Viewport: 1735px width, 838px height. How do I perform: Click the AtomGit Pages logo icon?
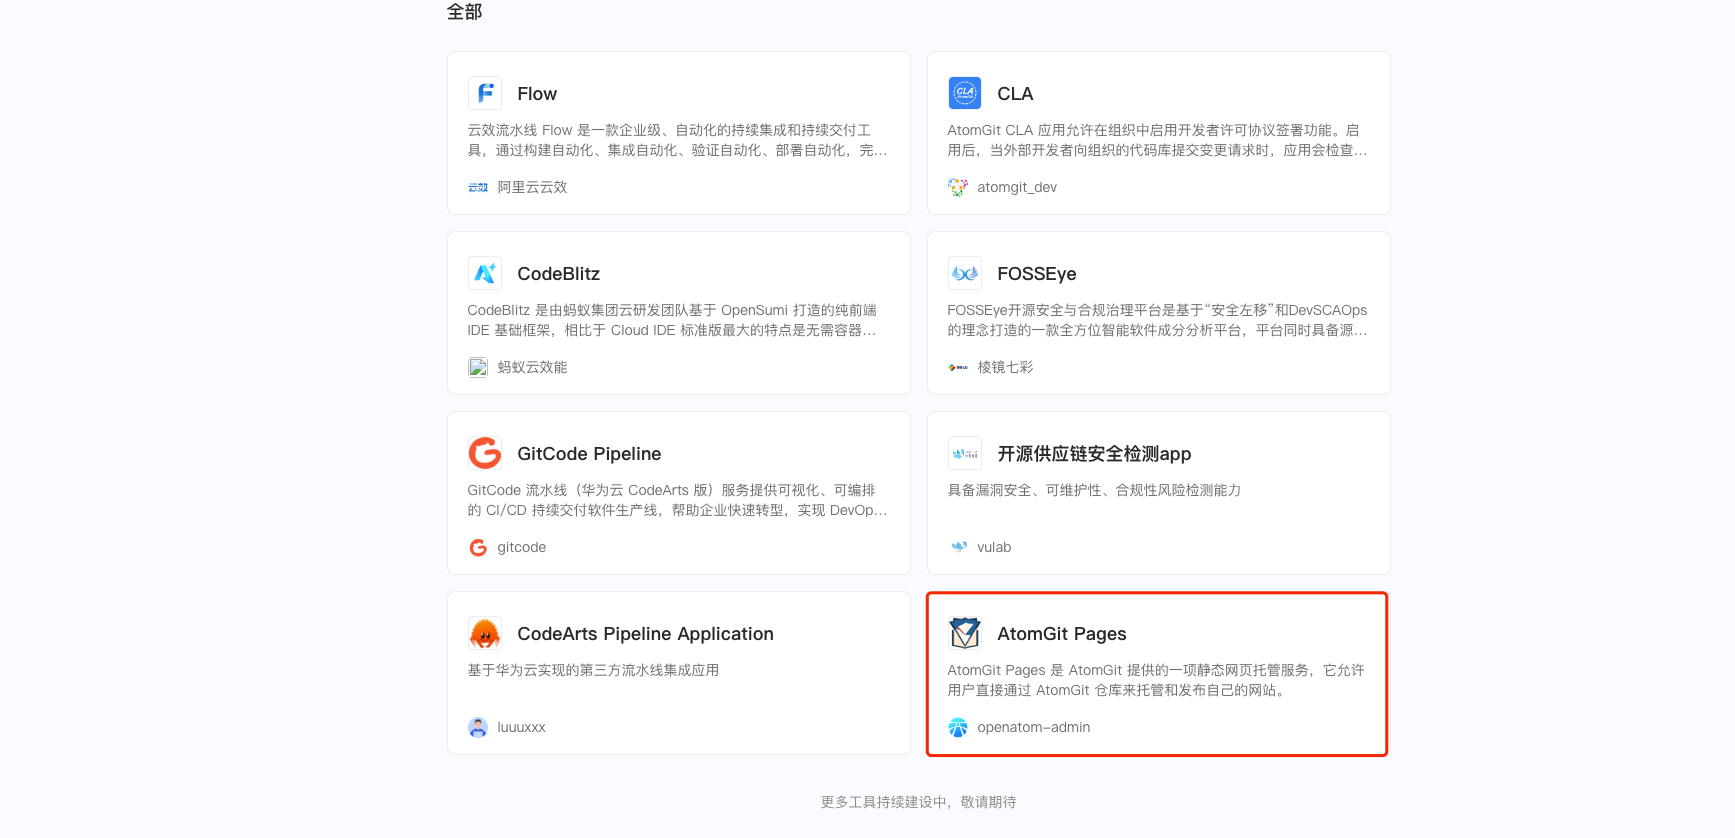tap(965, 633)
